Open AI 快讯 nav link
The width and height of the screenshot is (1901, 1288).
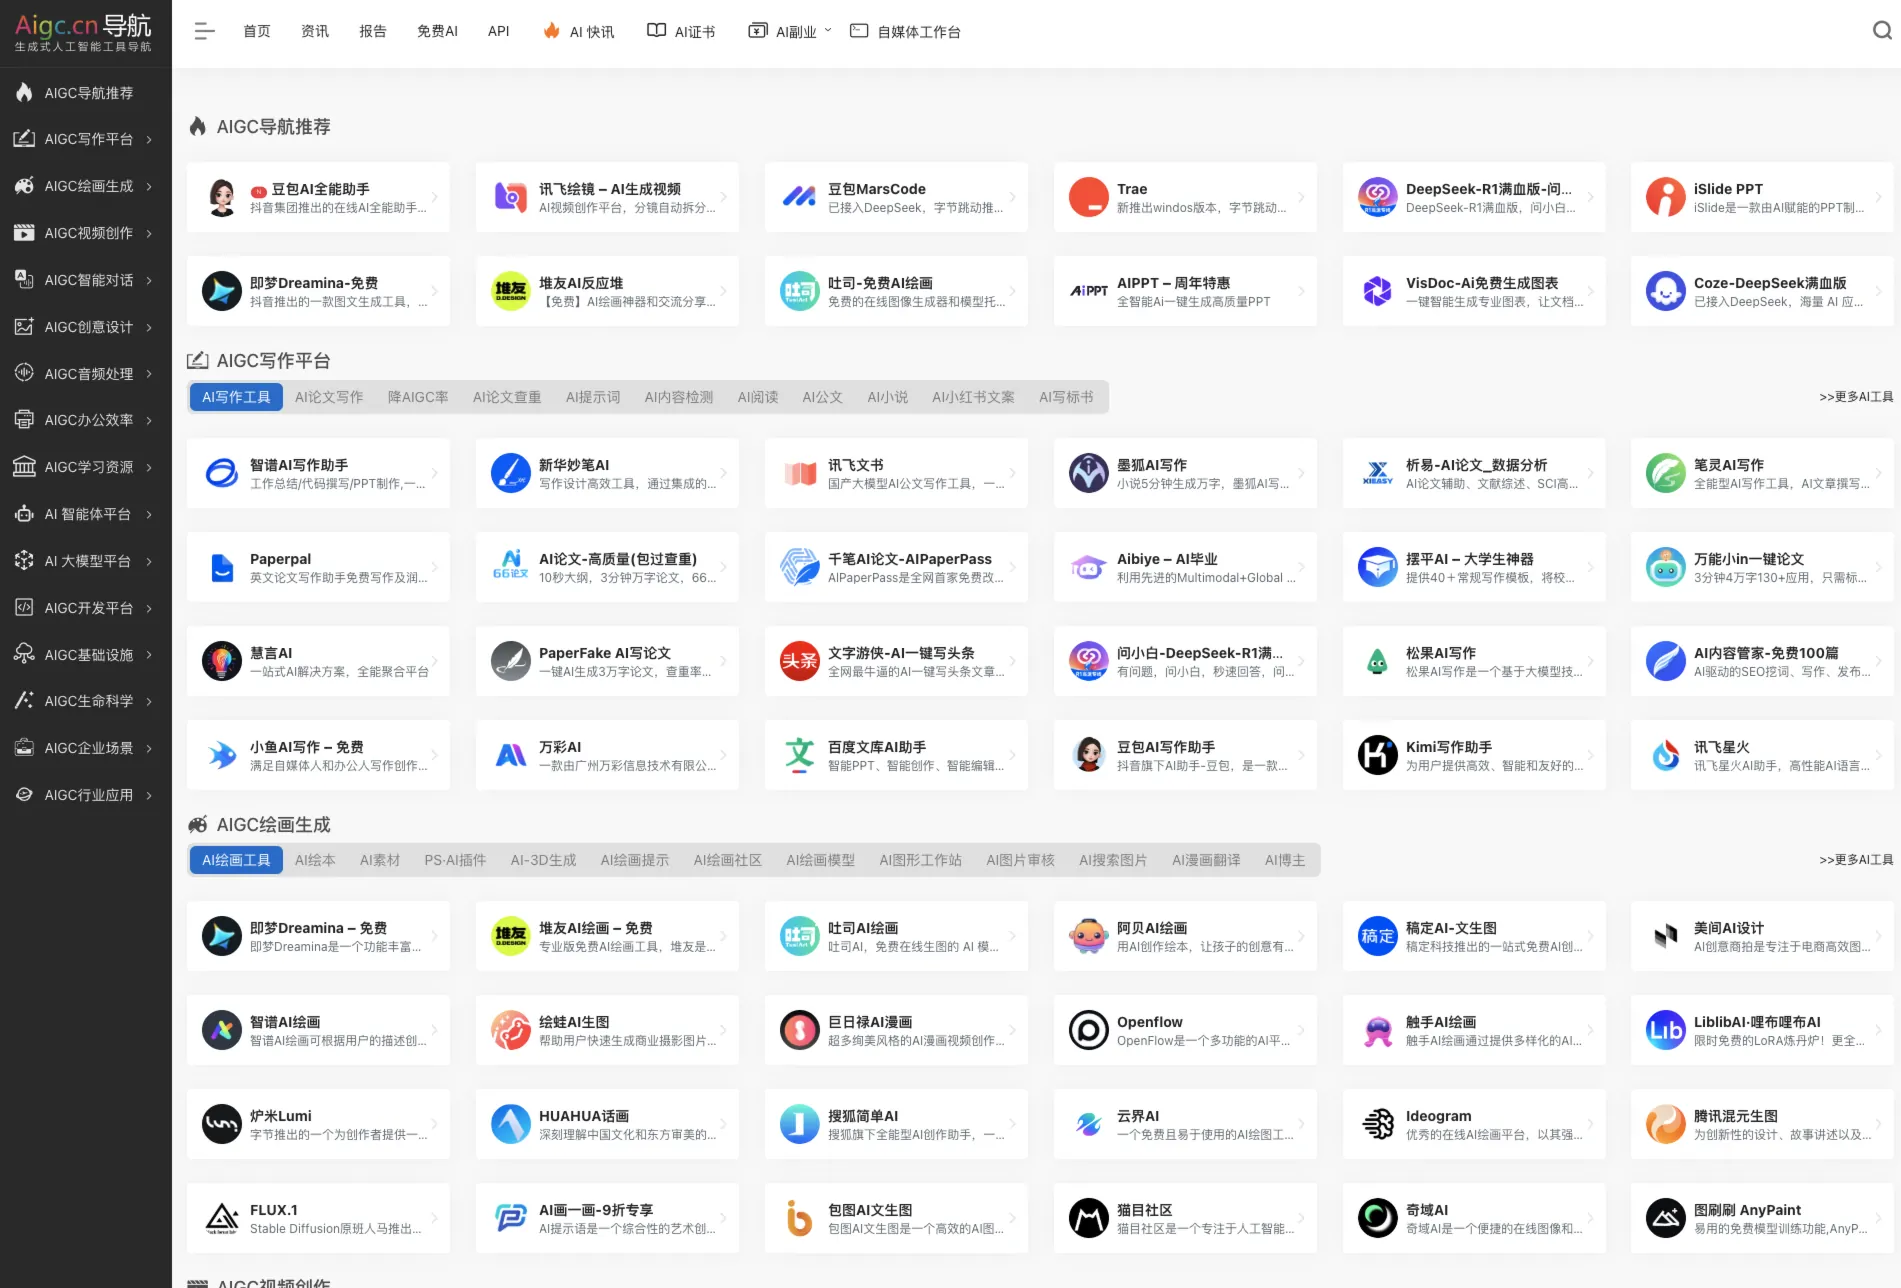(x=579, y=32)
